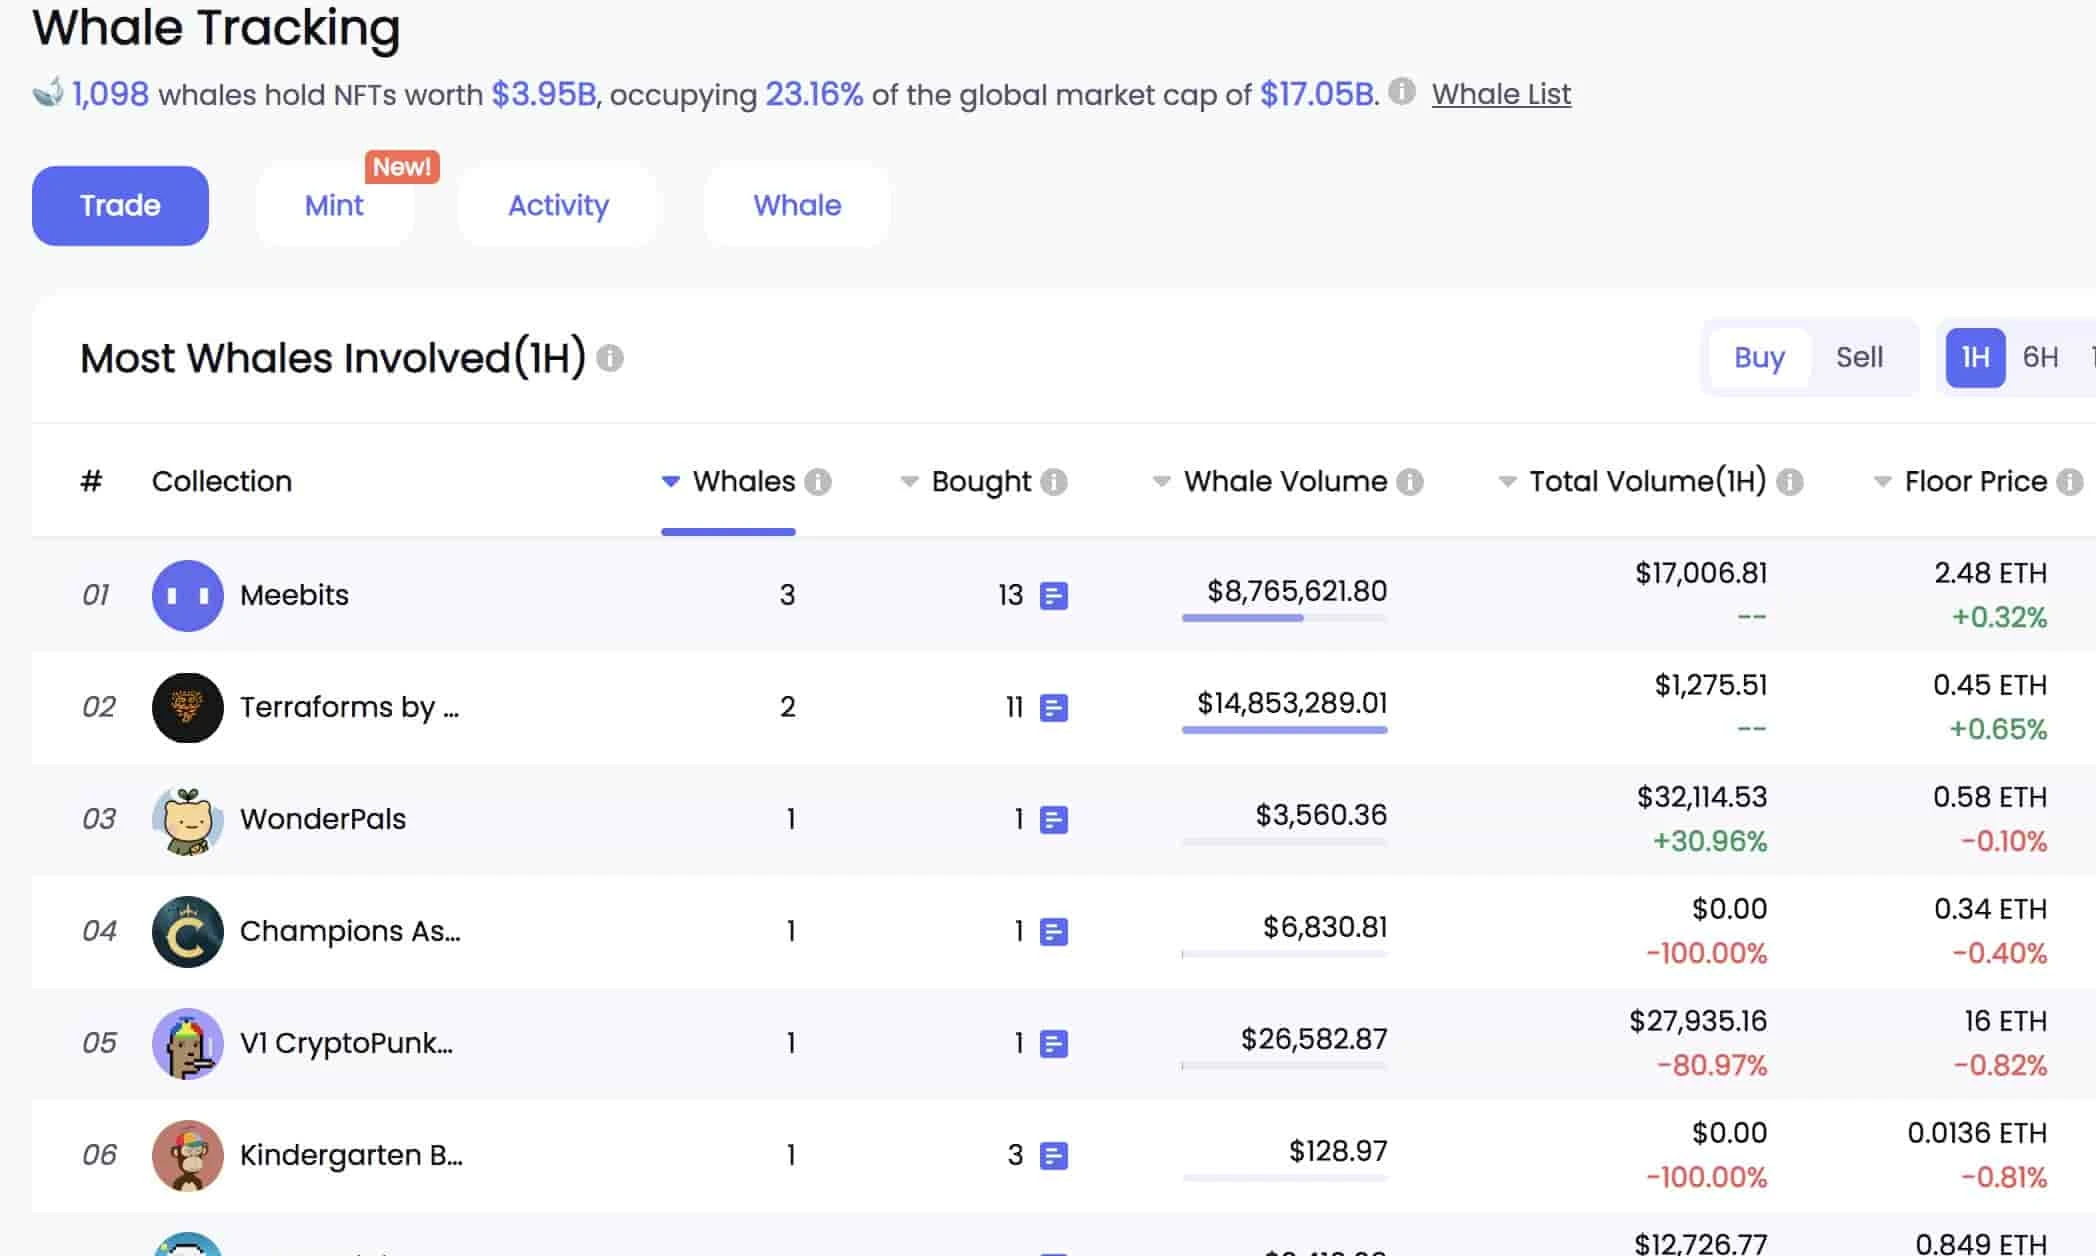The image size is (2096, 1256).
Task: Open the Activity tab
Action: point(558,206)
